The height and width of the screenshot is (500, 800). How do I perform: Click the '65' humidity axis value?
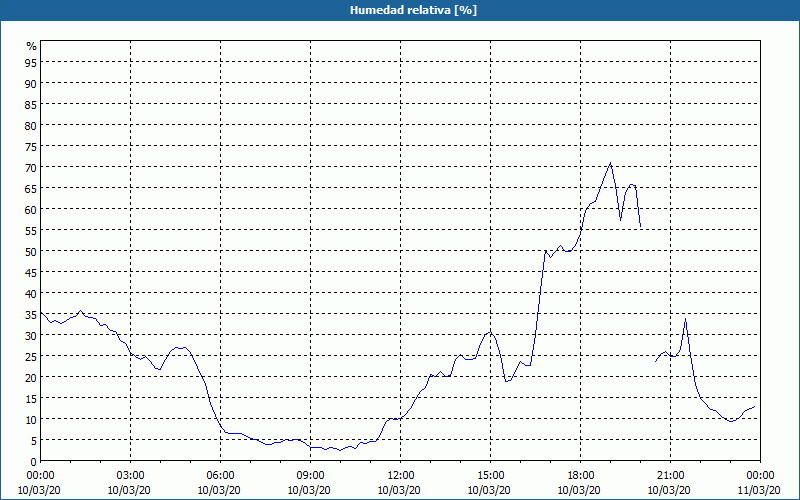[31, 188]
